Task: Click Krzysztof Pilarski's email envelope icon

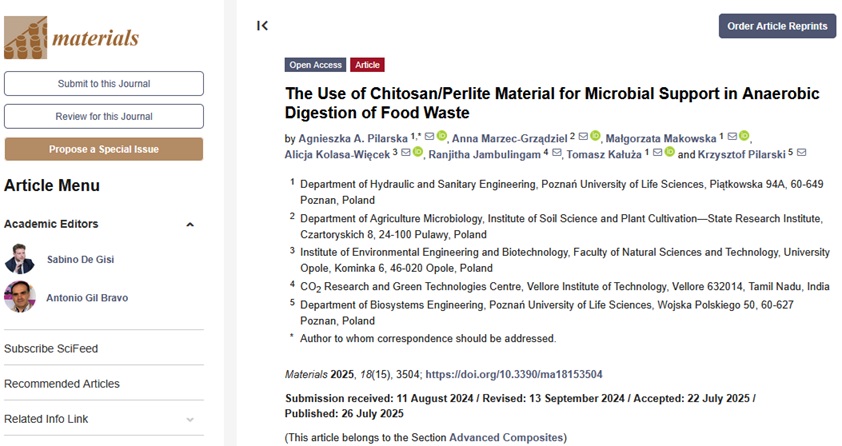Action: [802, 153]
